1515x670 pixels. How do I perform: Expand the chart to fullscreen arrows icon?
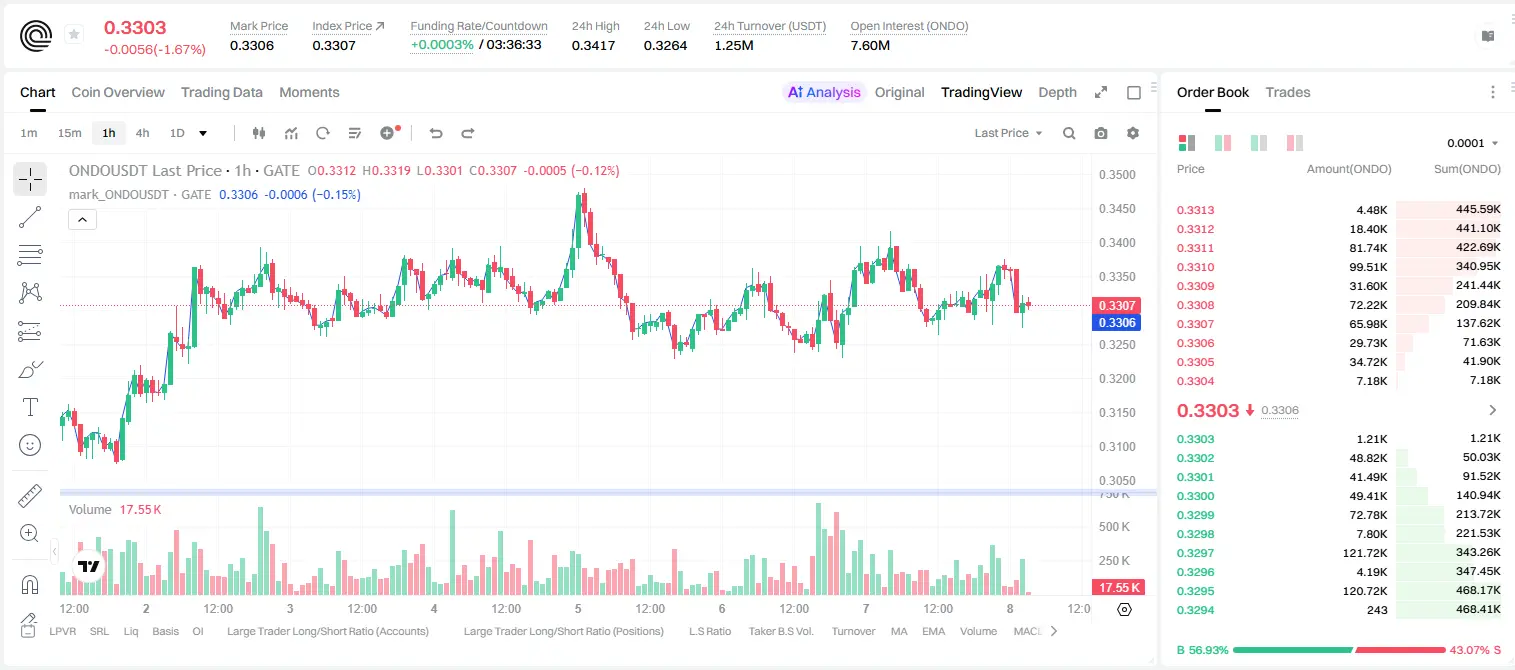[x=1101, y=92]
